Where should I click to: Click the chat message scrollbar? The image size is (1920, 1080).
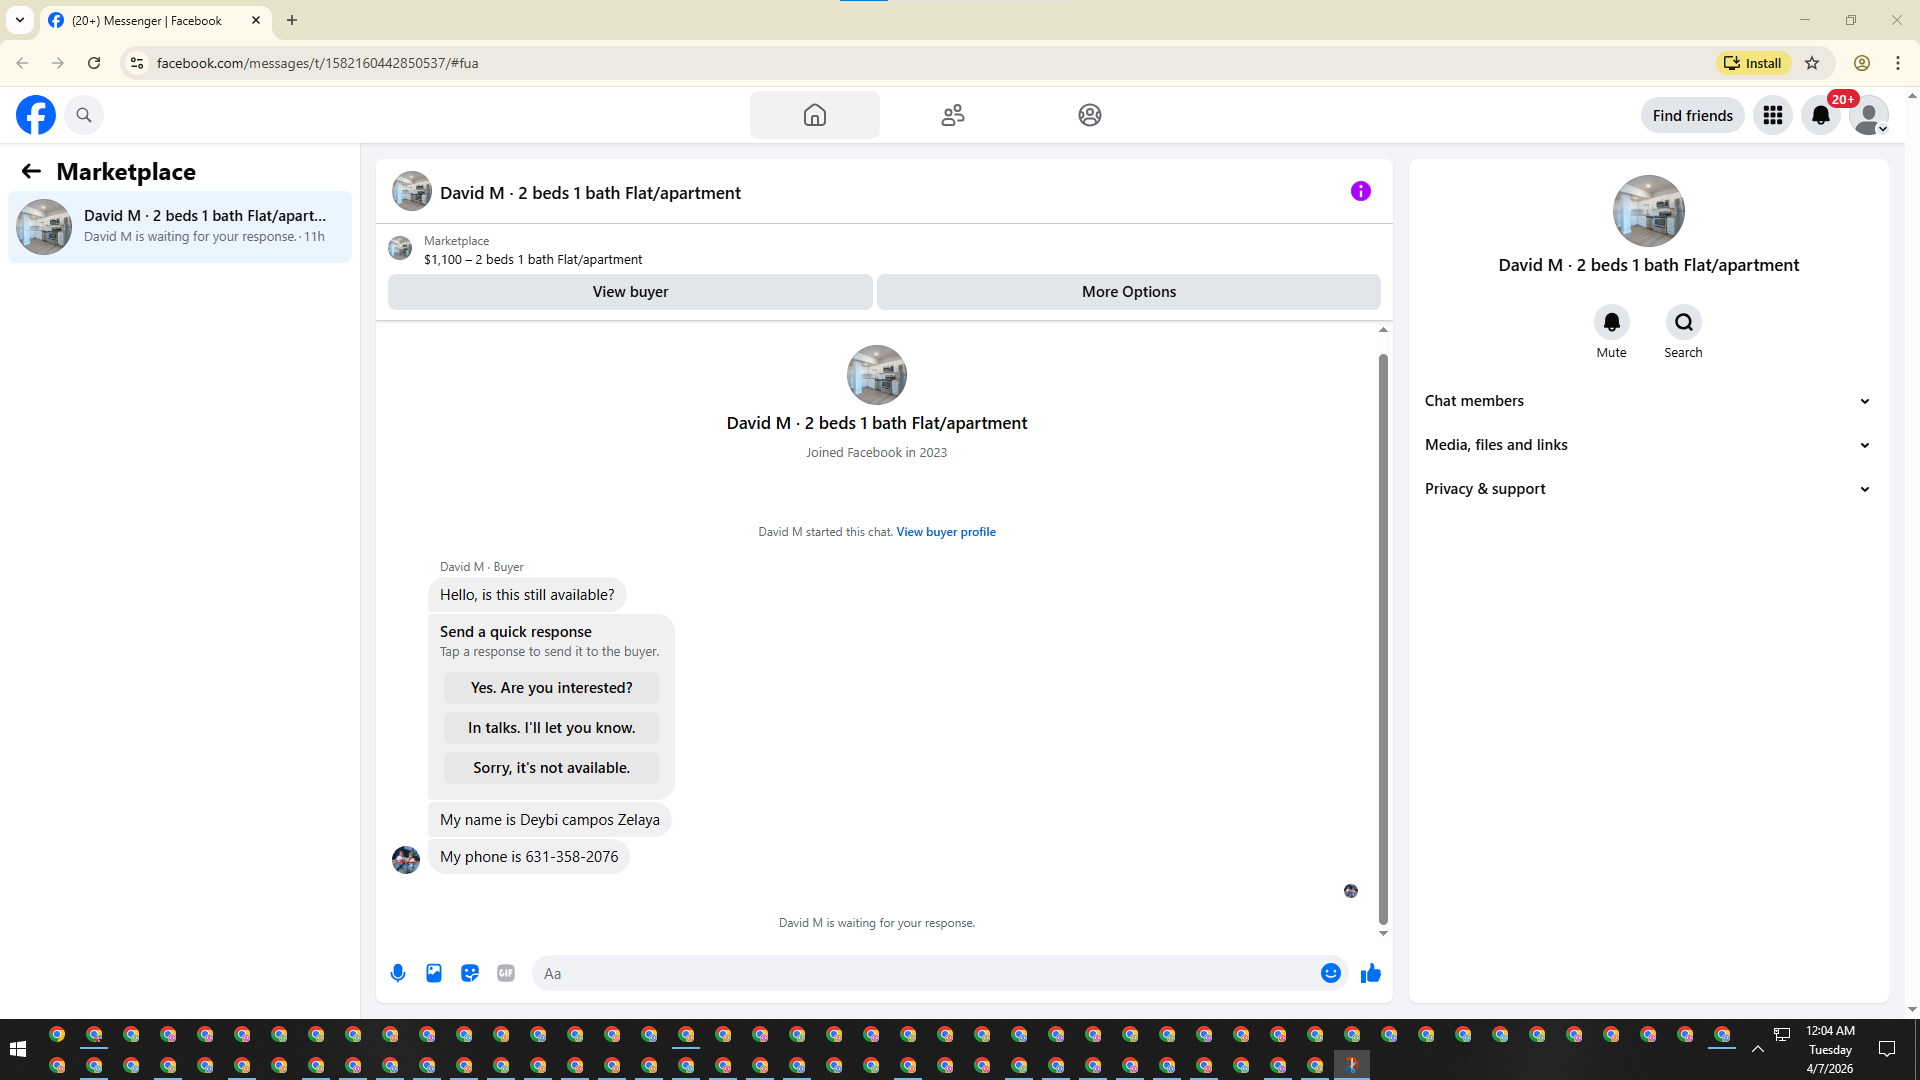click(1383, 640)
